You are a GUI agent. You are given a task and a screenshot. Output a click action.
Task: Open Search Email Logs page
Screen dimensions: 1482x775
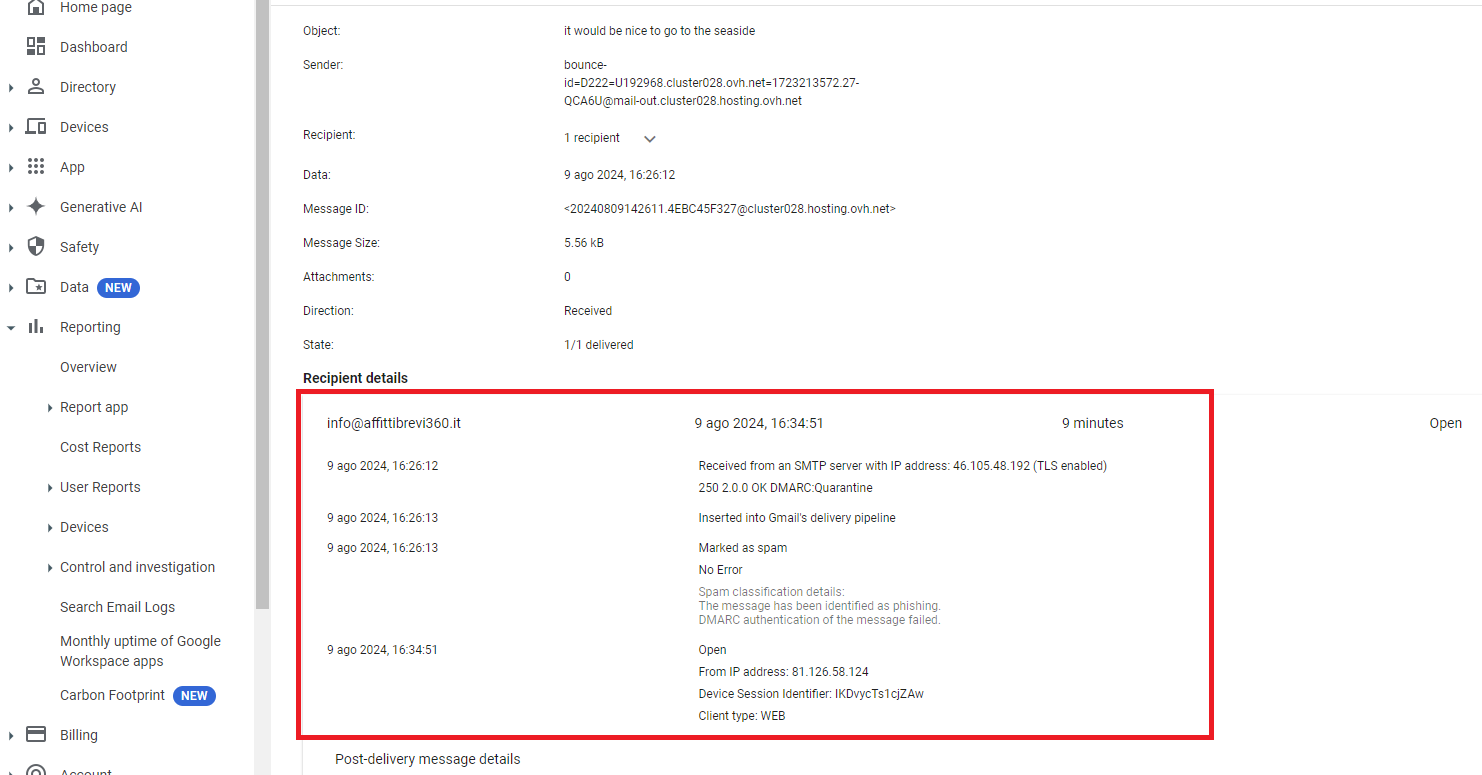(117, 607)
